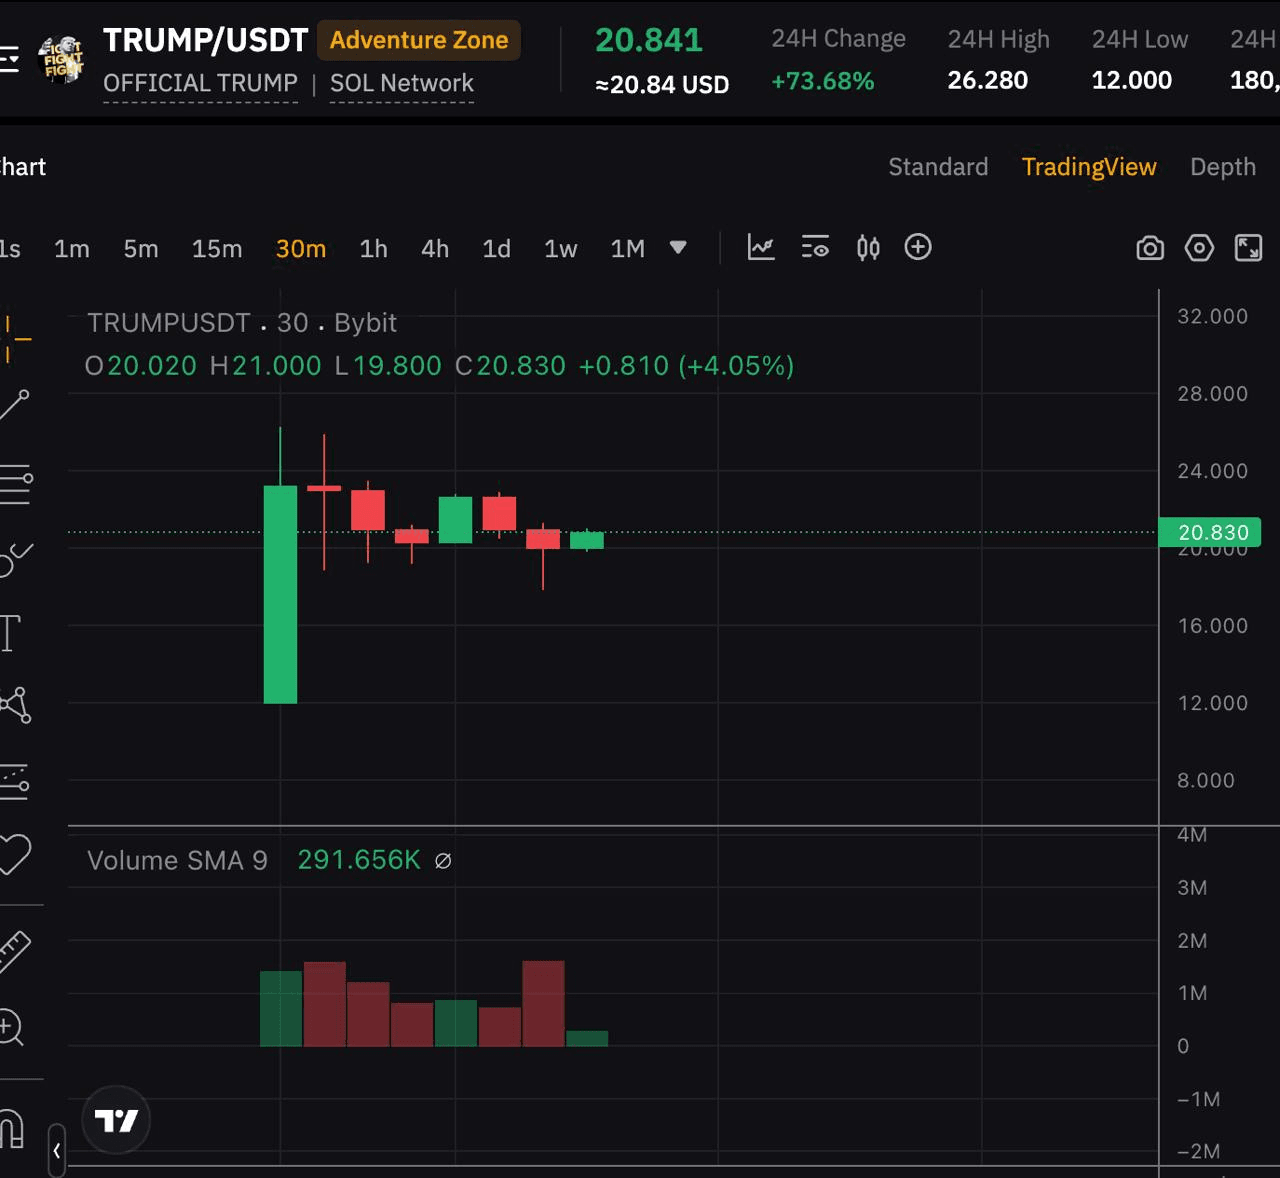1280x1178 pixels.
Task: Click the 291.656K volume SMA value
Action: [x=359, y=860]
